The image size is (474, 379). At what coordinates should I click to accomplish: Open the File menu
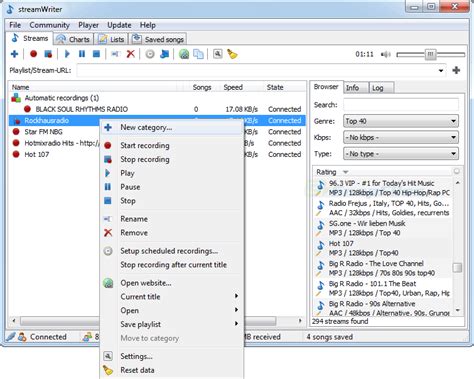click(15, 25)
